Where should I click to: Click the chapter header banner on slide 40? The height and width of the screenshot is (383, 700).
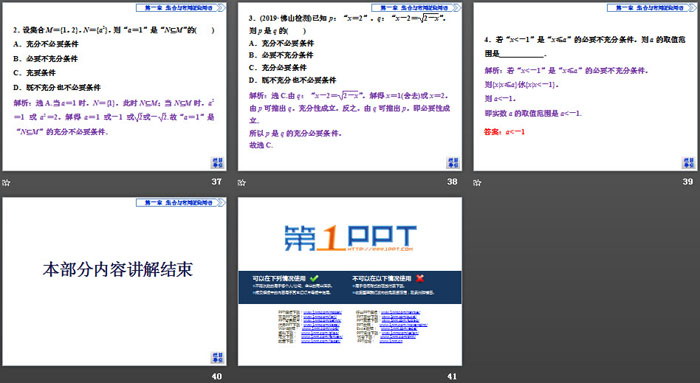(x=181, y=203)
